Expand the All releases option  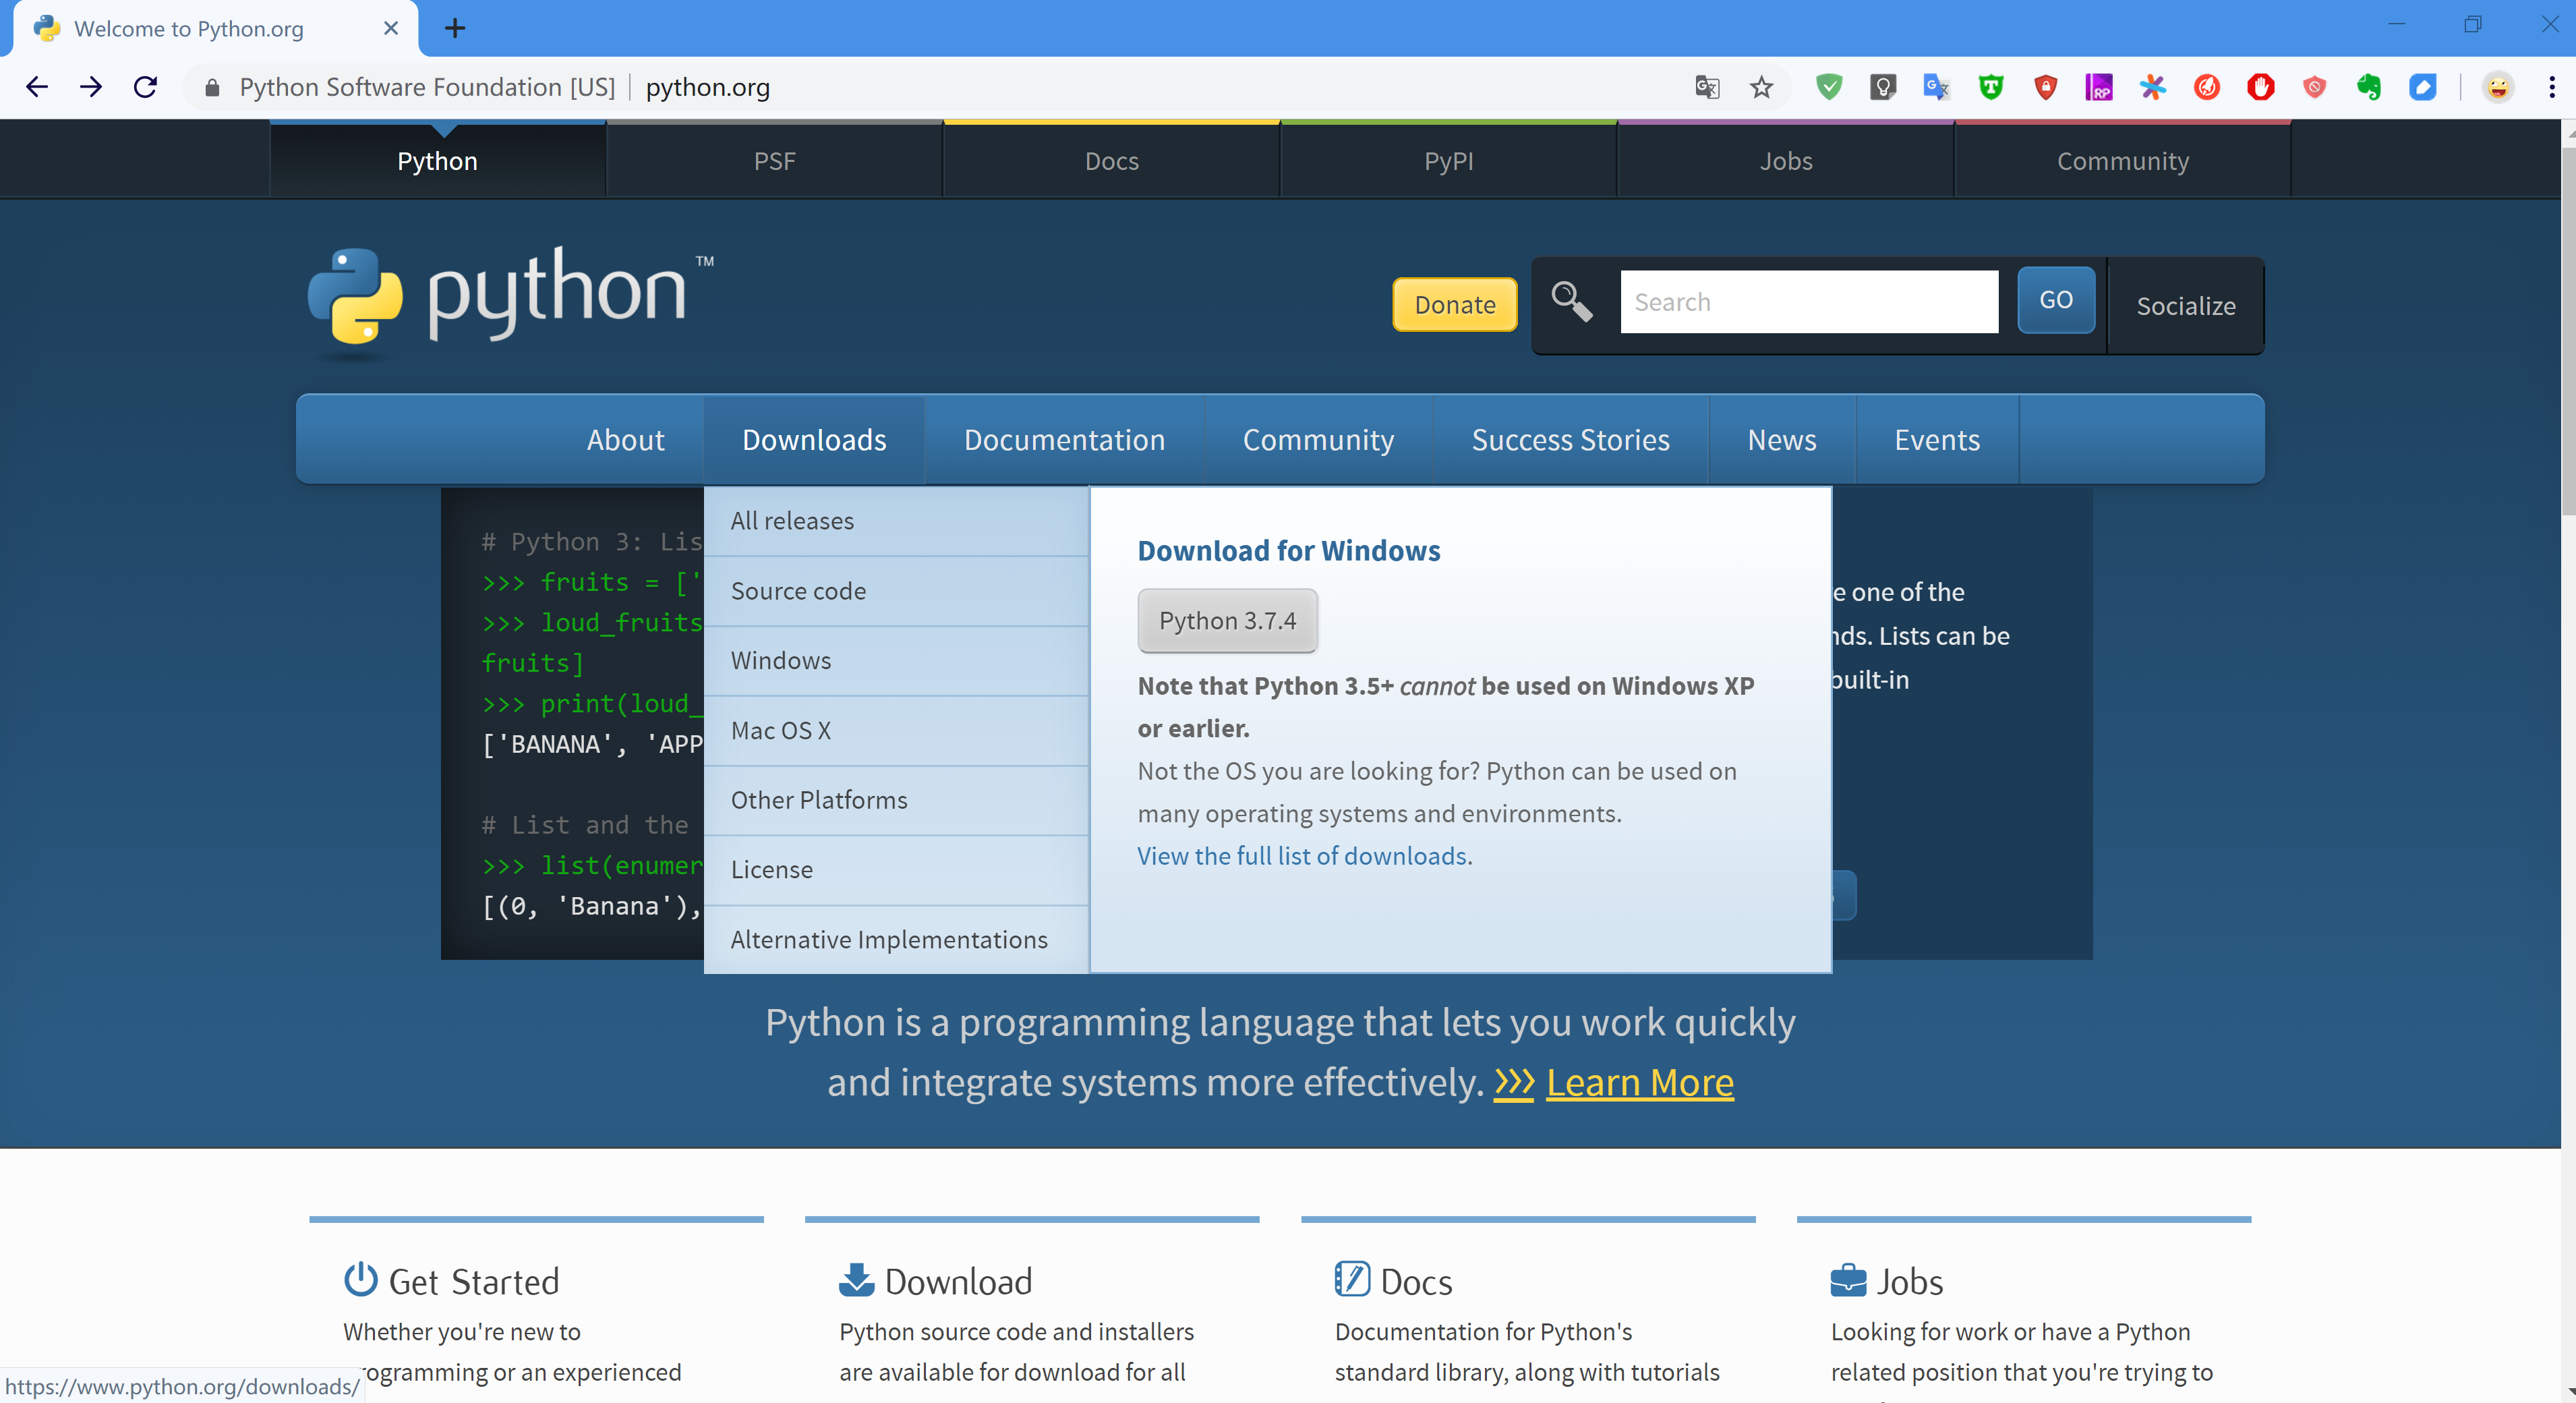coord(791,520)
